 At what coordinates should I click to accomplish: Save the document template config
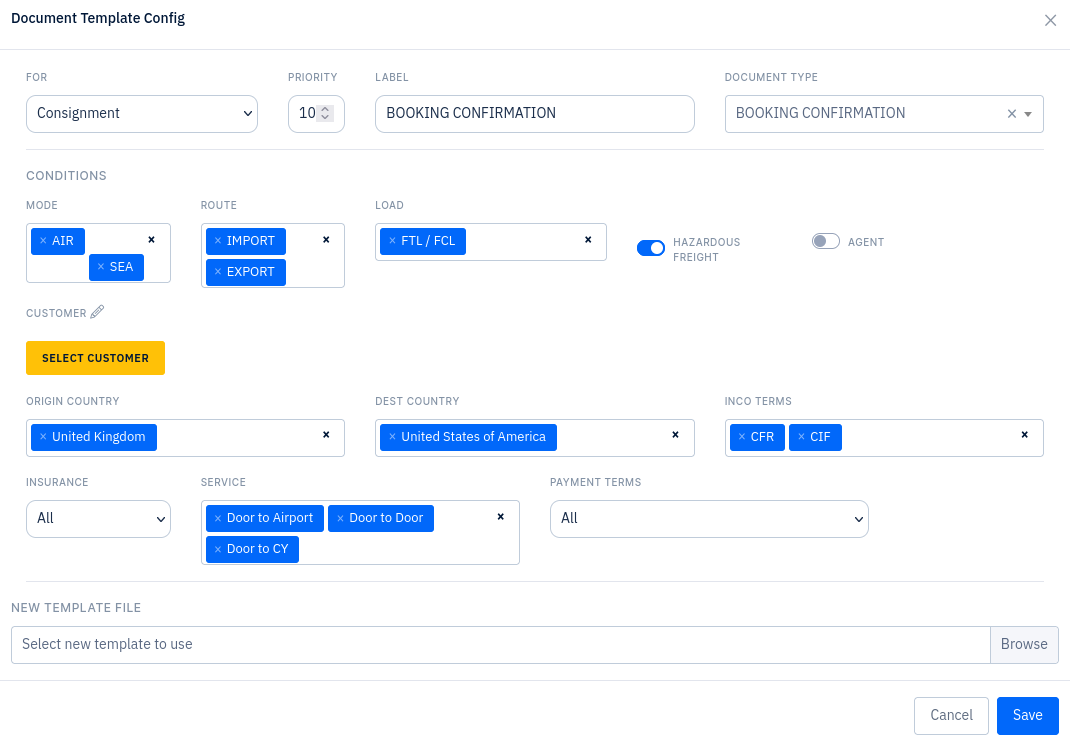1027,715
